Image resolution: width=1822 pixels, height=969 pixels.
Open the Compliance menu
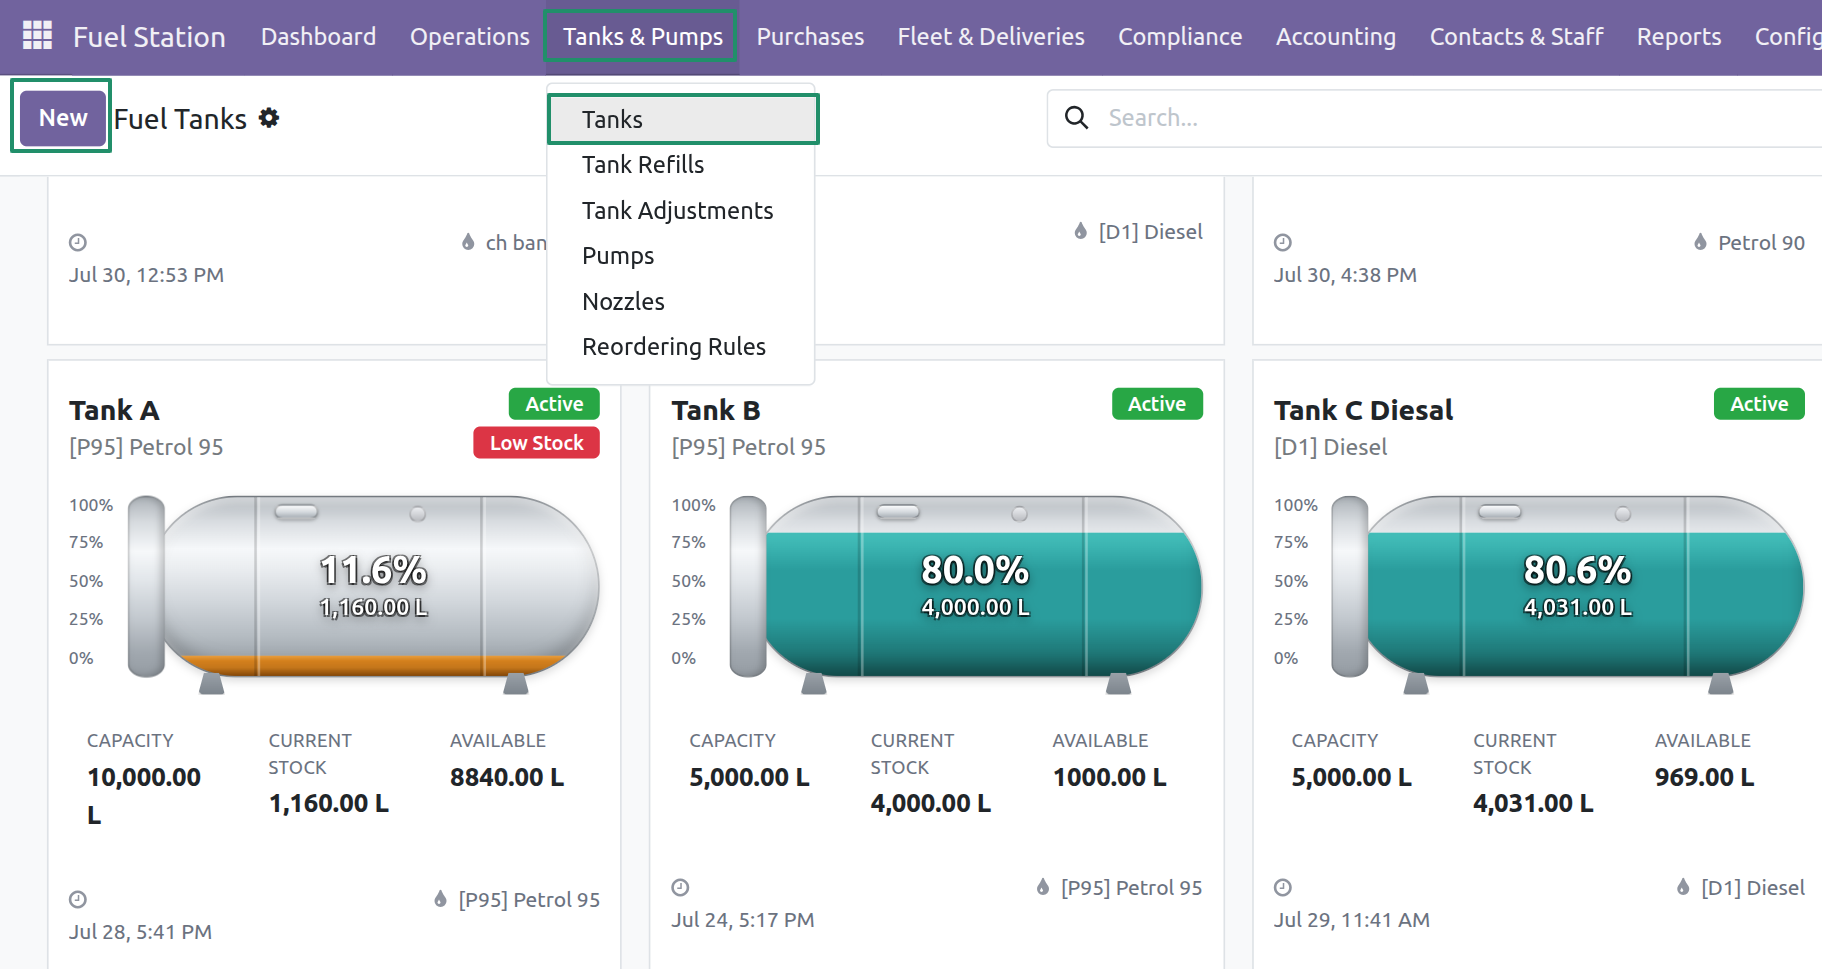pyautogui.click(x=1180, y=37)
